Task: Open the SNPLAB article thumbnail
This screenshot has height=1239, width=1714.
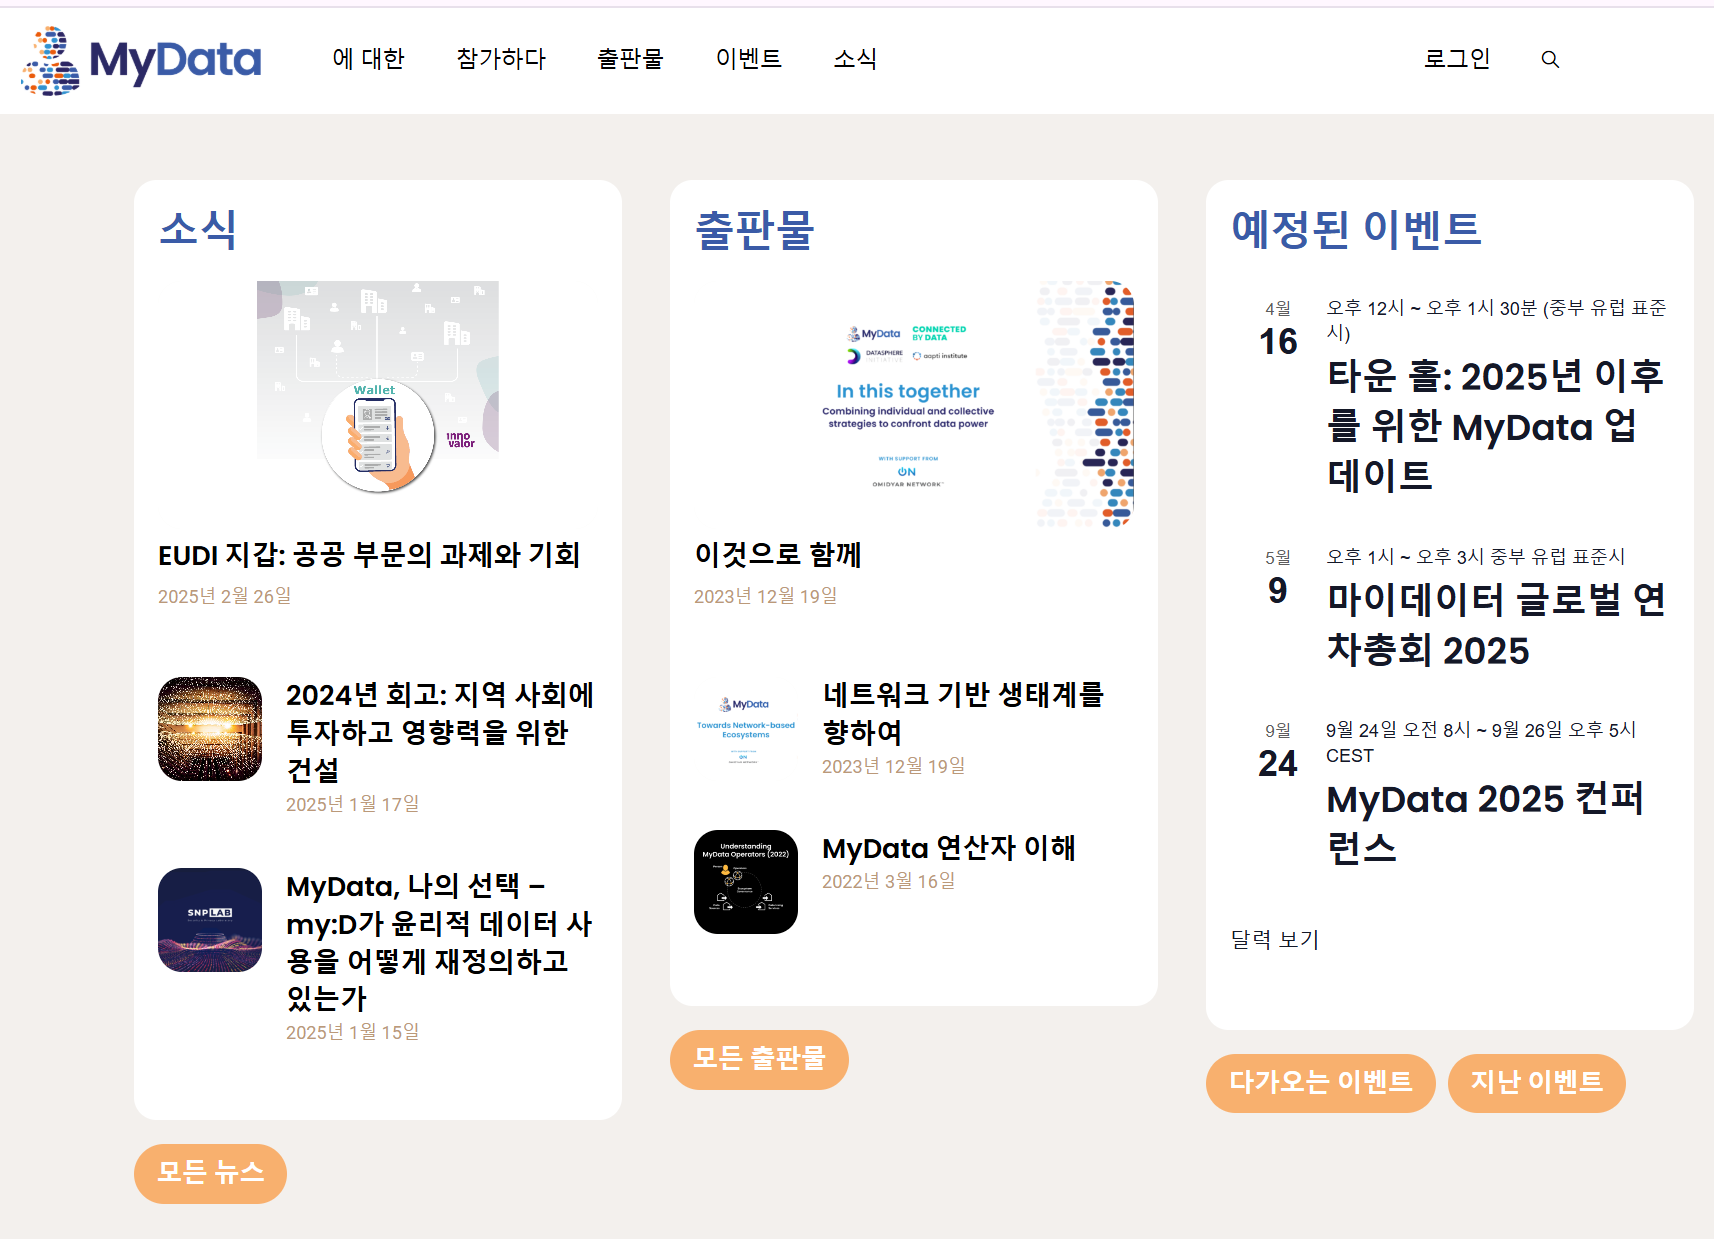Action: [x=210, y=920]
